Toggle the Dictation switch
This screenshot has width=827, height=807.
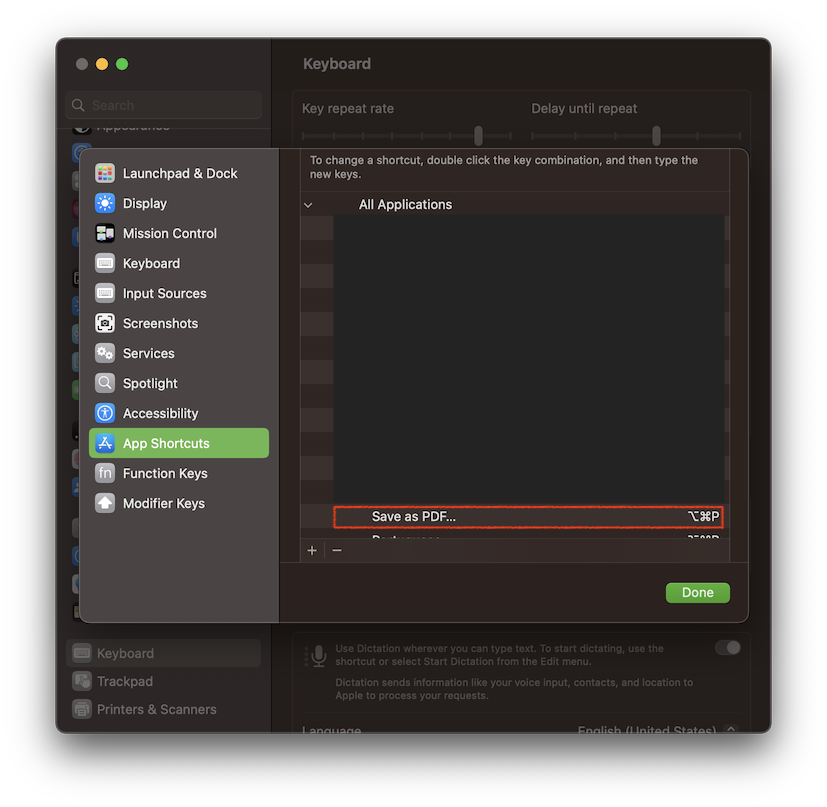click(728, 648)
